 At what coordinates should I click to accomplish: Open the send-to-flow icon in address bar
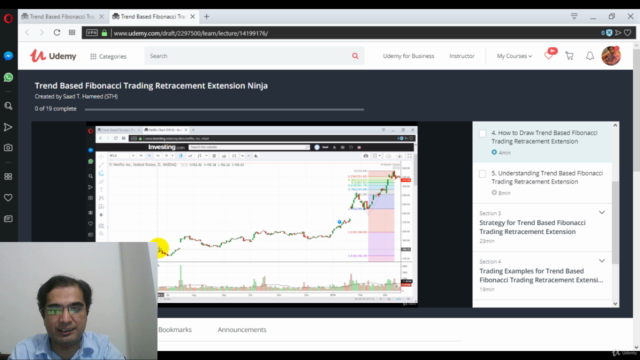pos(618,33)
